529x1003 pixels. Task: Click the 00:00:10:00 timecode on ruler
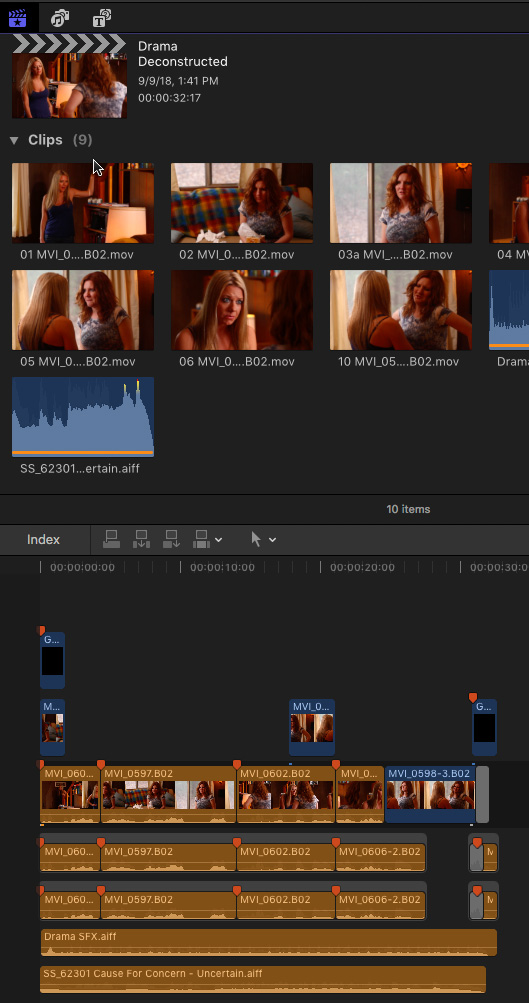[222, 567]
